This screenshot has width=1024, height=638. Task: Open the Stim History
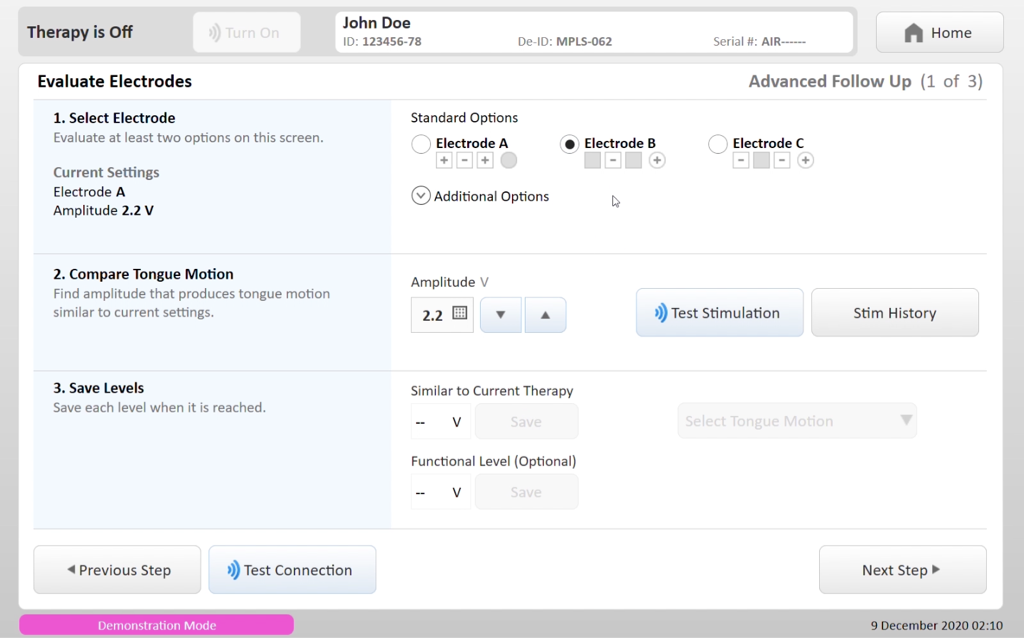(895, 313)
